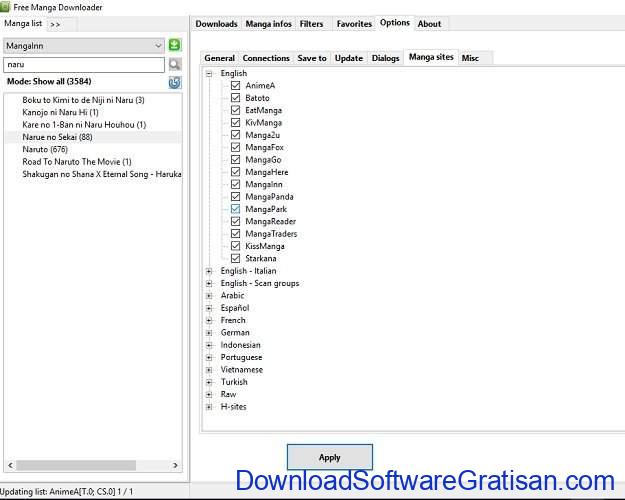This screenshot has height=500, width=625.
Task: Uncheck the MangaPanda checkbox
Action: (x=236, y=197)
